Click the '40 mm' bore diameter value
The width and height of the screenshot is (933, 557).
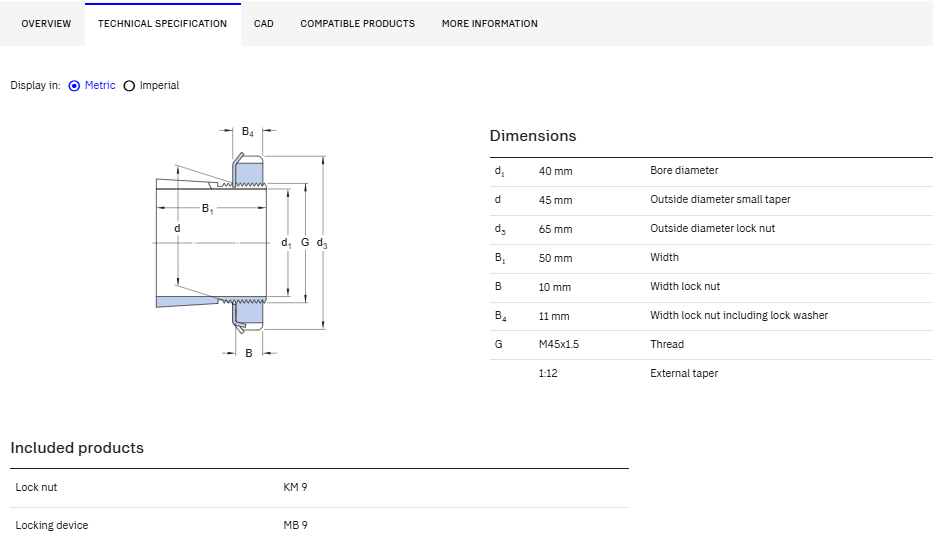point(555,171)
